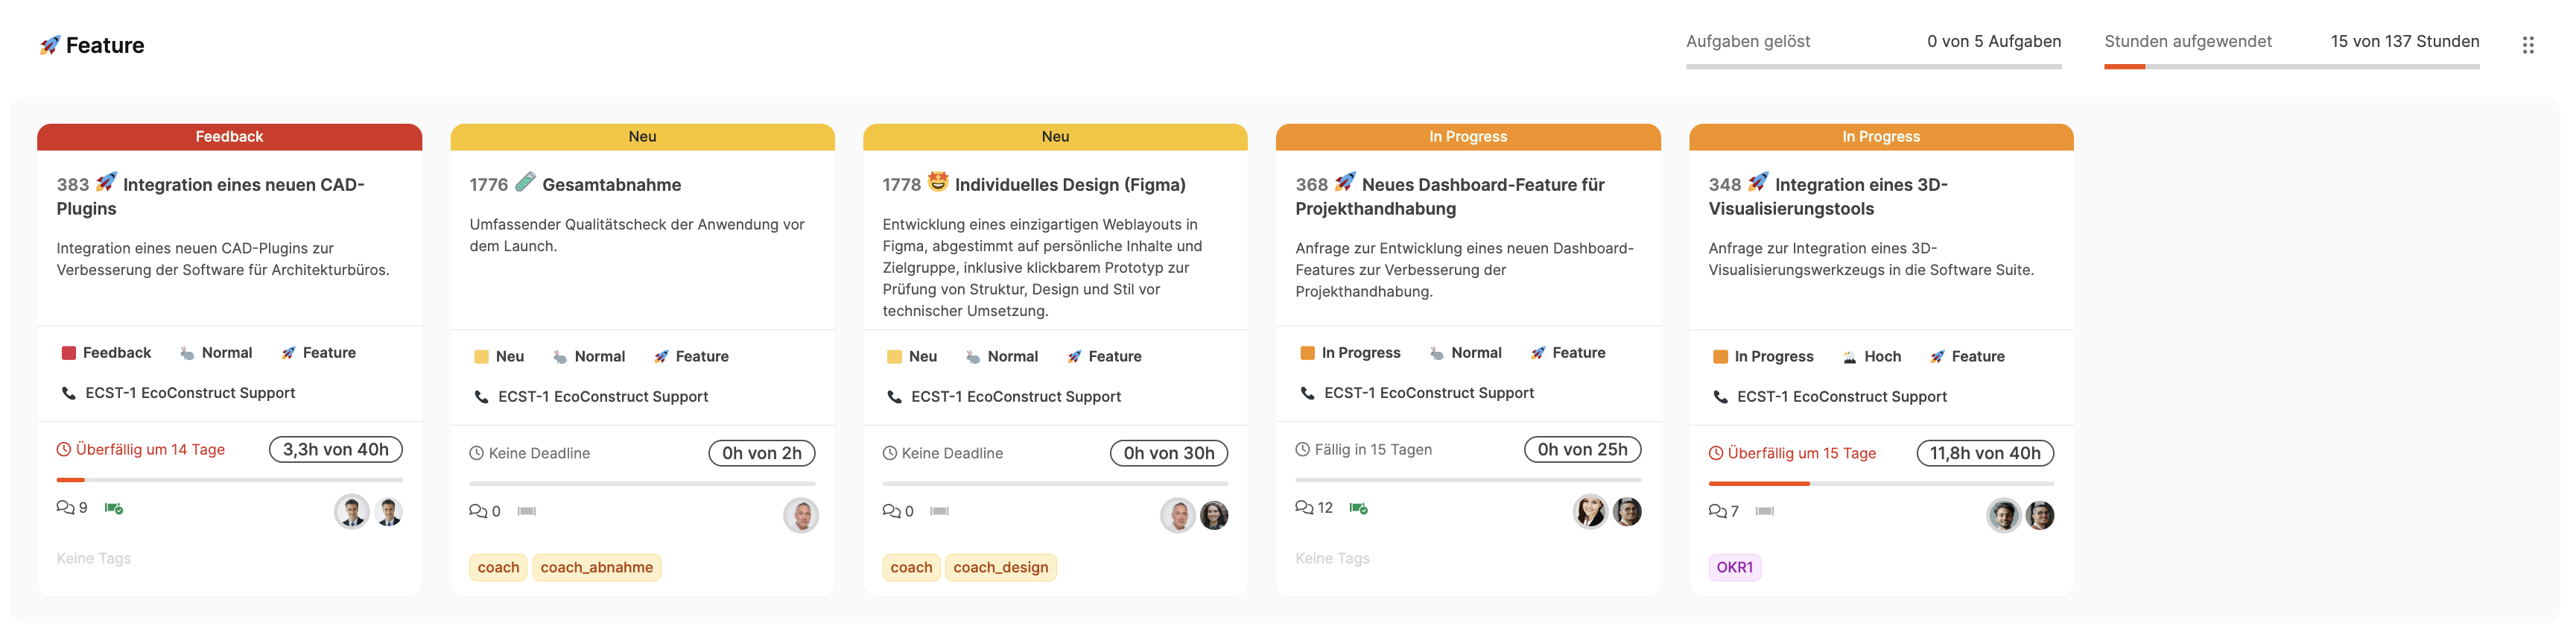Screen dimensions: 2576x641
Task: Click the coach_abnahme tag
Action: (x=596, y=567)
